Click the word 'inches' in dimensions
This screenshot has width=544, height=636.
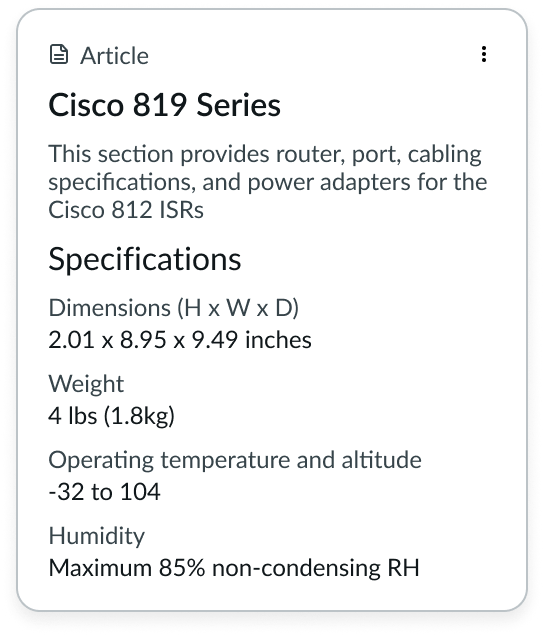point(278,340)
